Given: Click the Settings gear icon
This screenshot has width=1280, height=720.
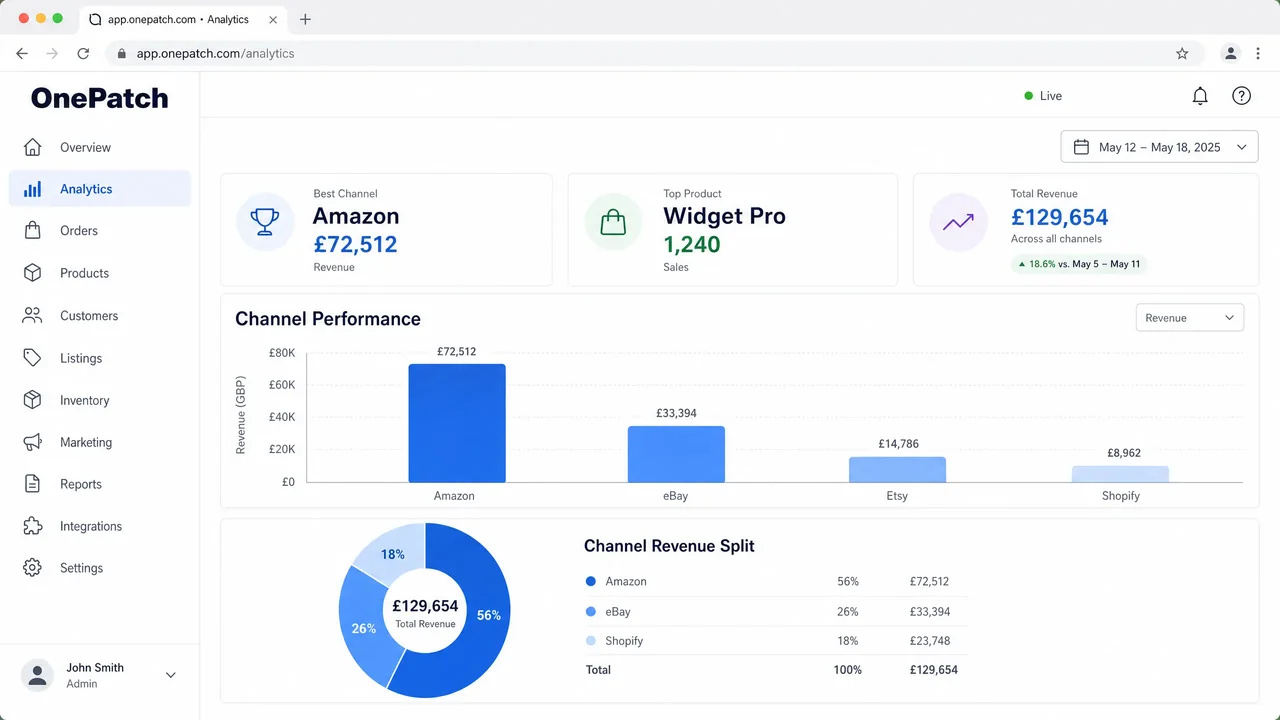Looking at the screenshot, I should [x=32, y=568].
